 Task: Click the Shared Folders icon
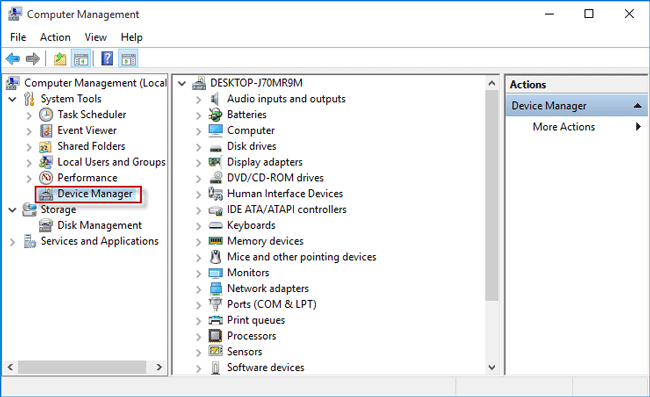[45, 147]
